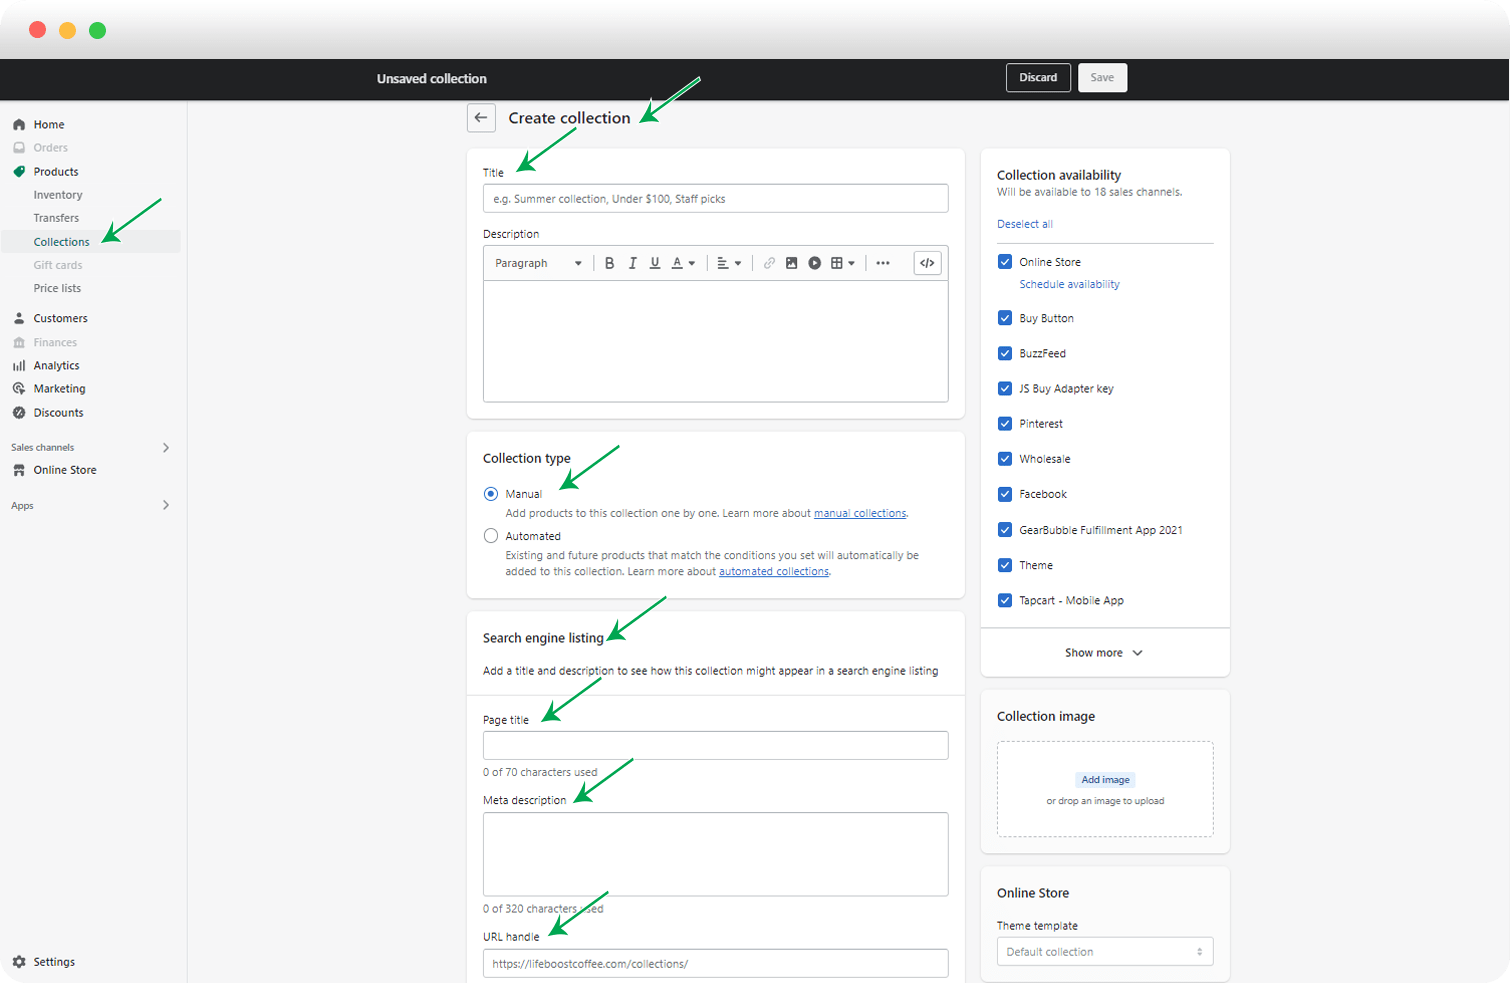This screenshot has height=983, width=1510.
Task: Select the Automated collection type
Action: tap(491, 535)
